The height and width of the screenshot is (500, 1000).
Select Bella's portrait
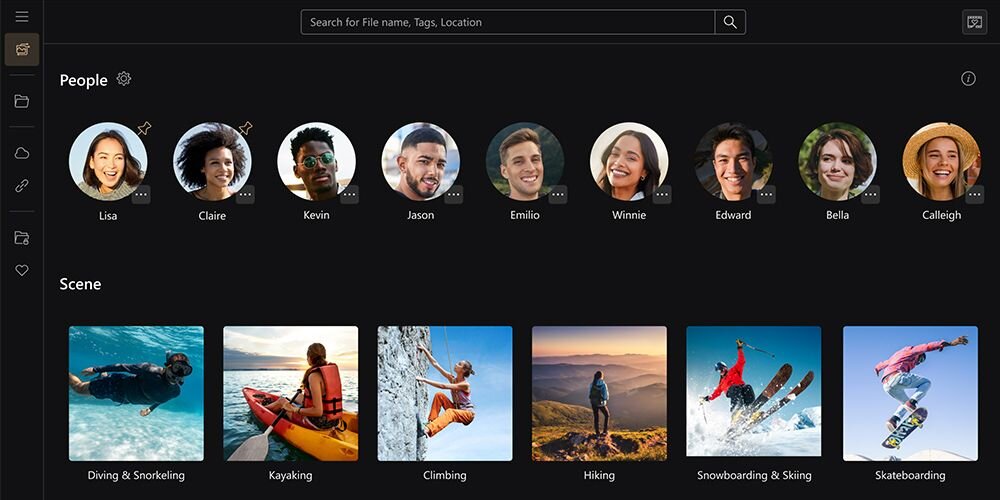coord(837,161)
